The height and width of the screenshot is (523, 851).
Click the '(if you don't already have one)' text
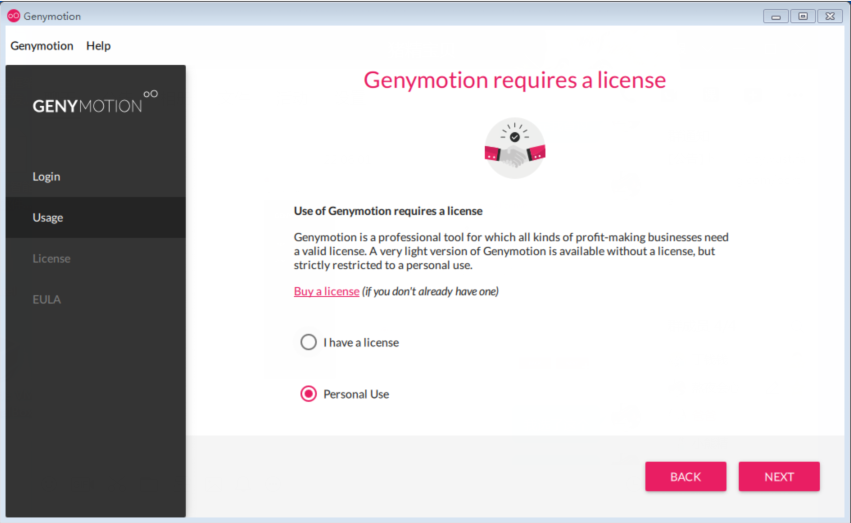pos(430,291)
